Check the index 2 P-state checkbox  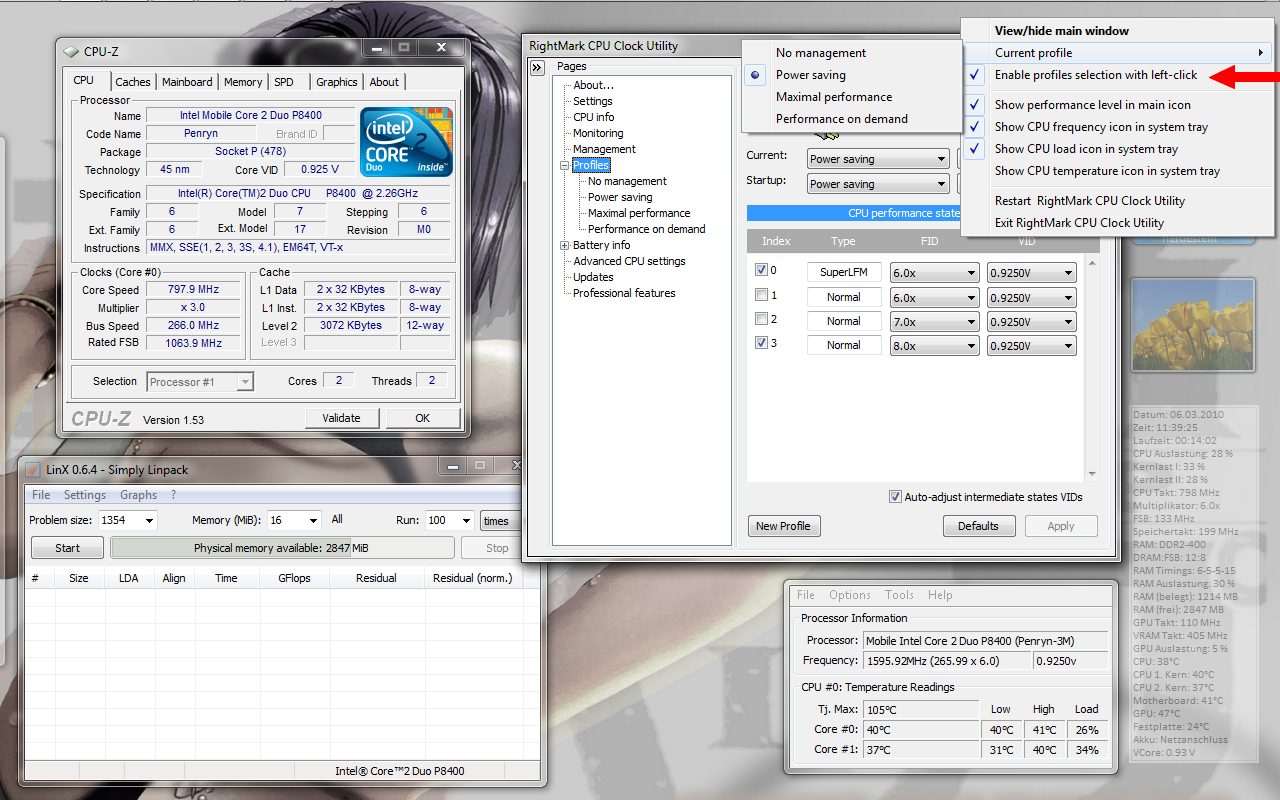coord(762,319)
